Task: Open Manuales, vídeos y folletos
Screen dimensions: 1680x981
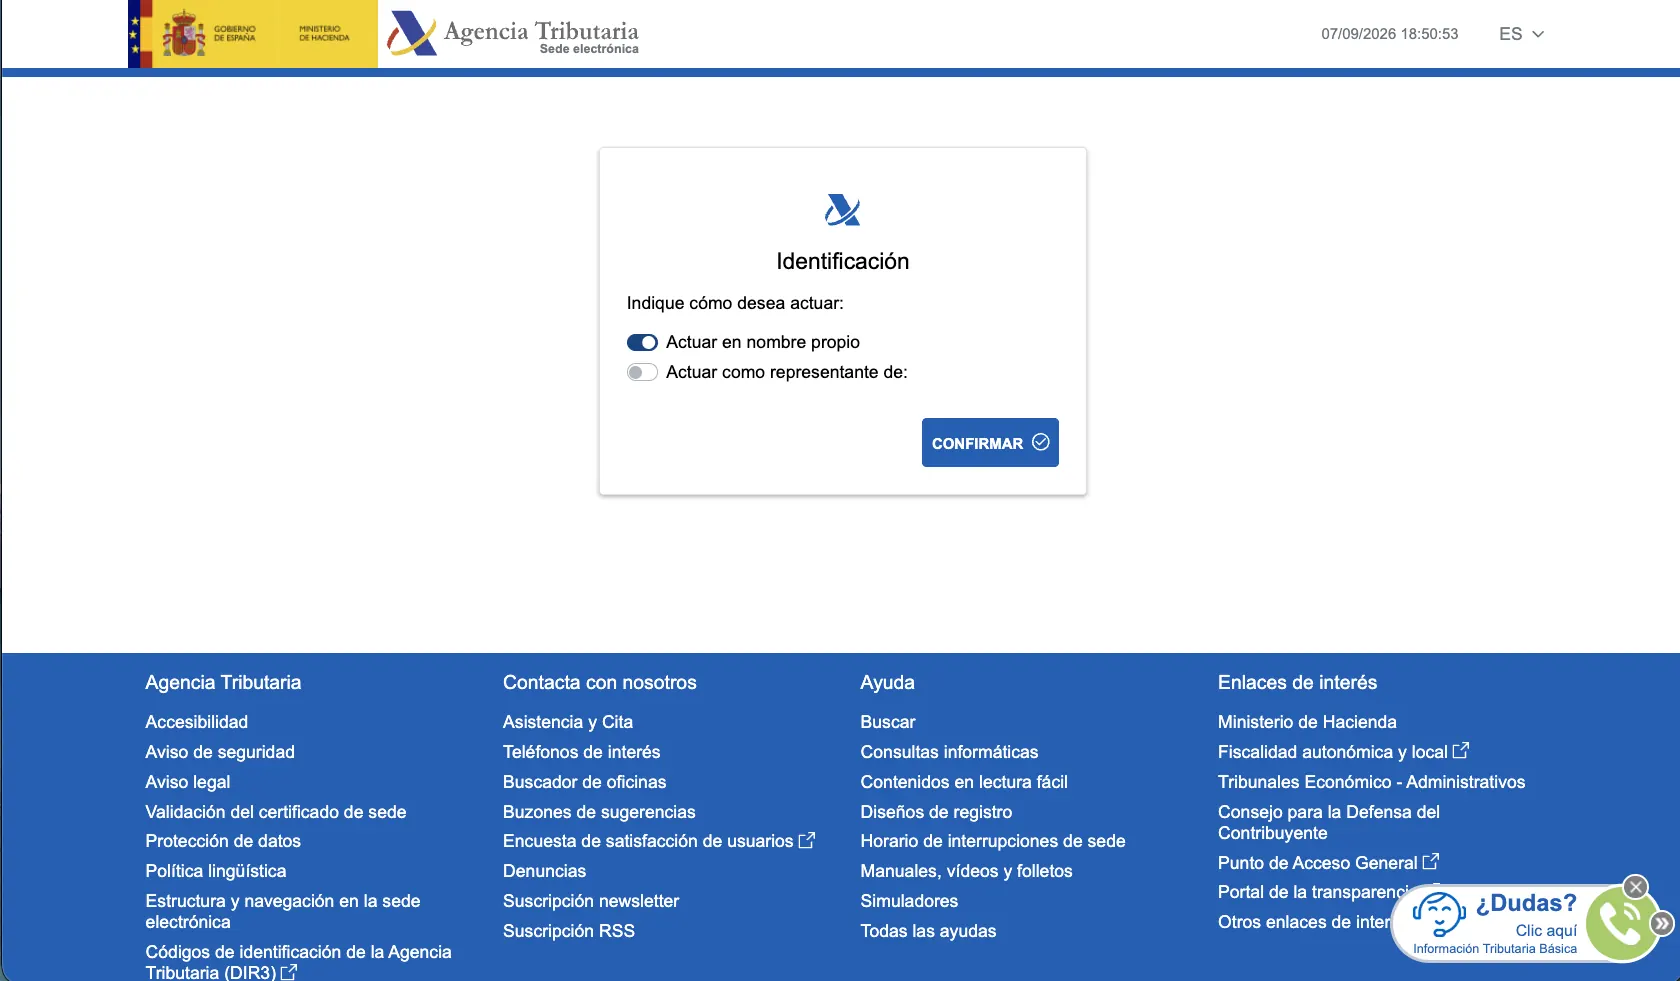Action: tap(966, 871)
